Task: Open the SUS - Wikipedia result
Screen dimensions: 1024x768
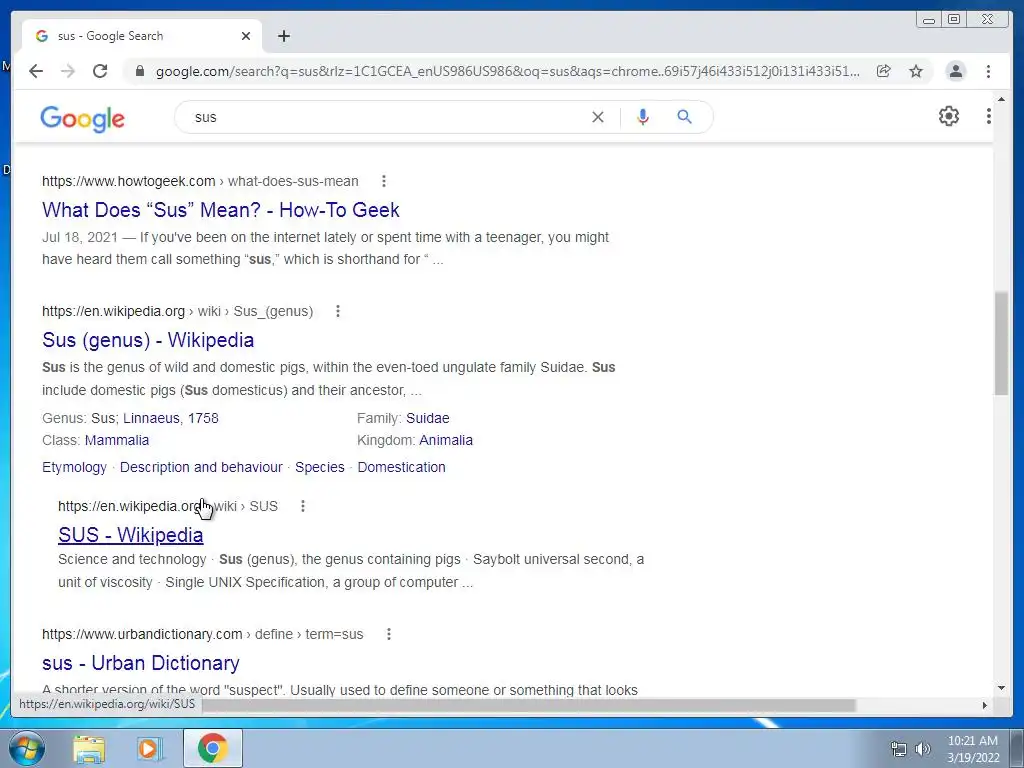Action: (x=131, y=535)
